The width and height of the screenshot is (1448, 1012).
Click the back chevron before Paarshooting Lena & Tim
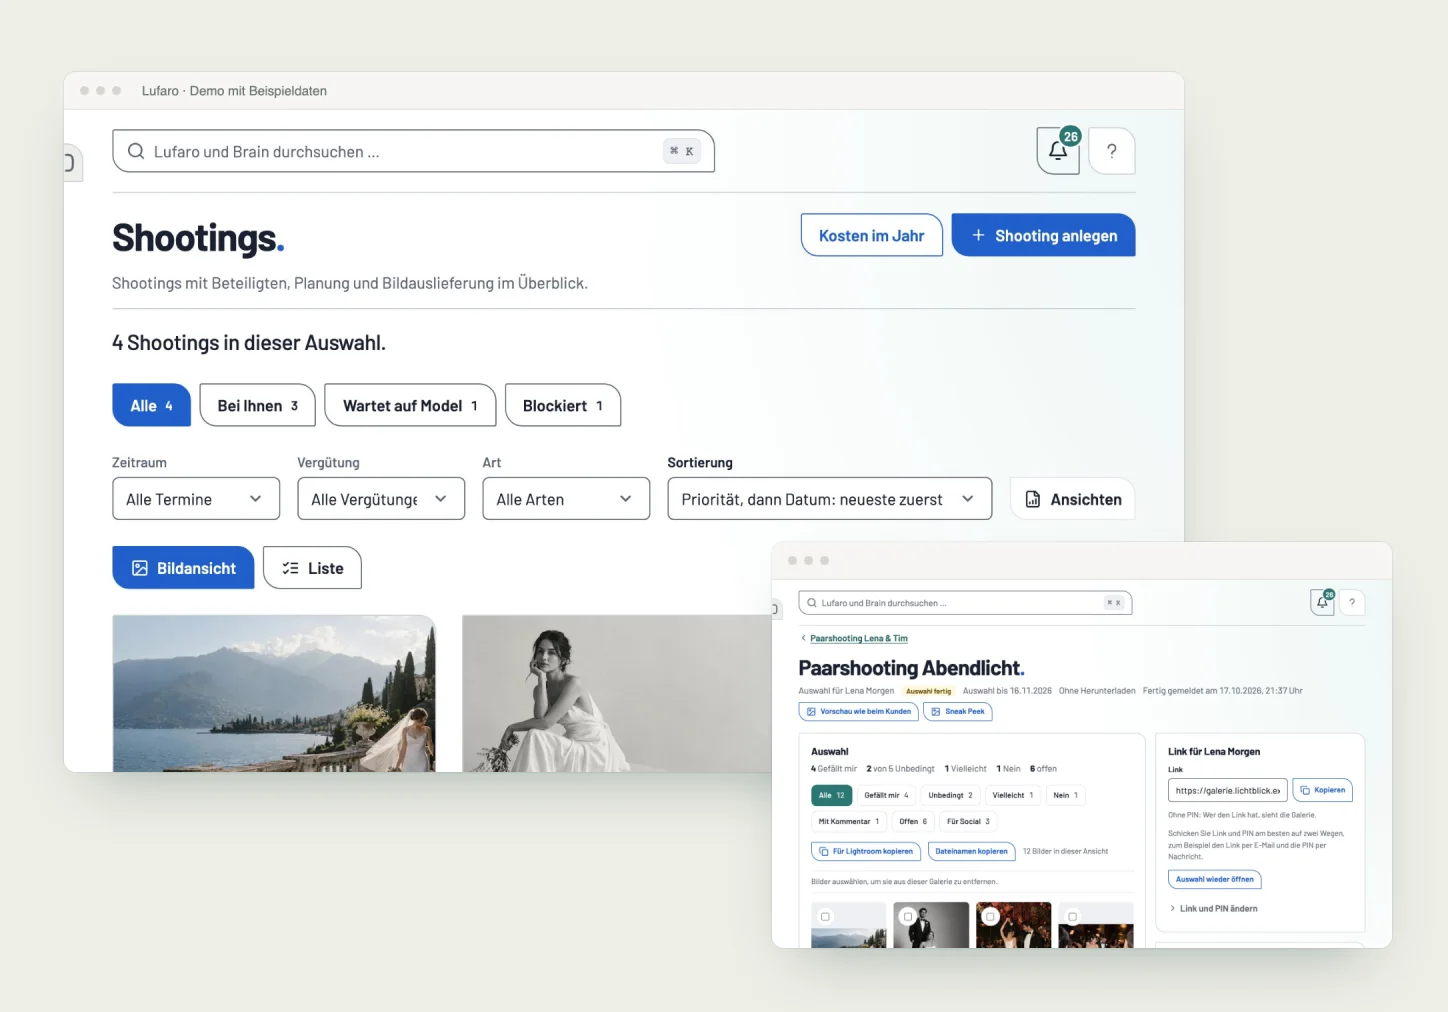point(803,638)
